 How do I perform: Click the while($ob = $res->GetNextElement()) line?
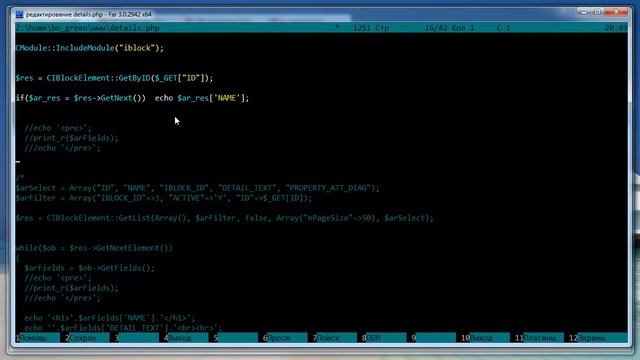click(x=94, y=248)
